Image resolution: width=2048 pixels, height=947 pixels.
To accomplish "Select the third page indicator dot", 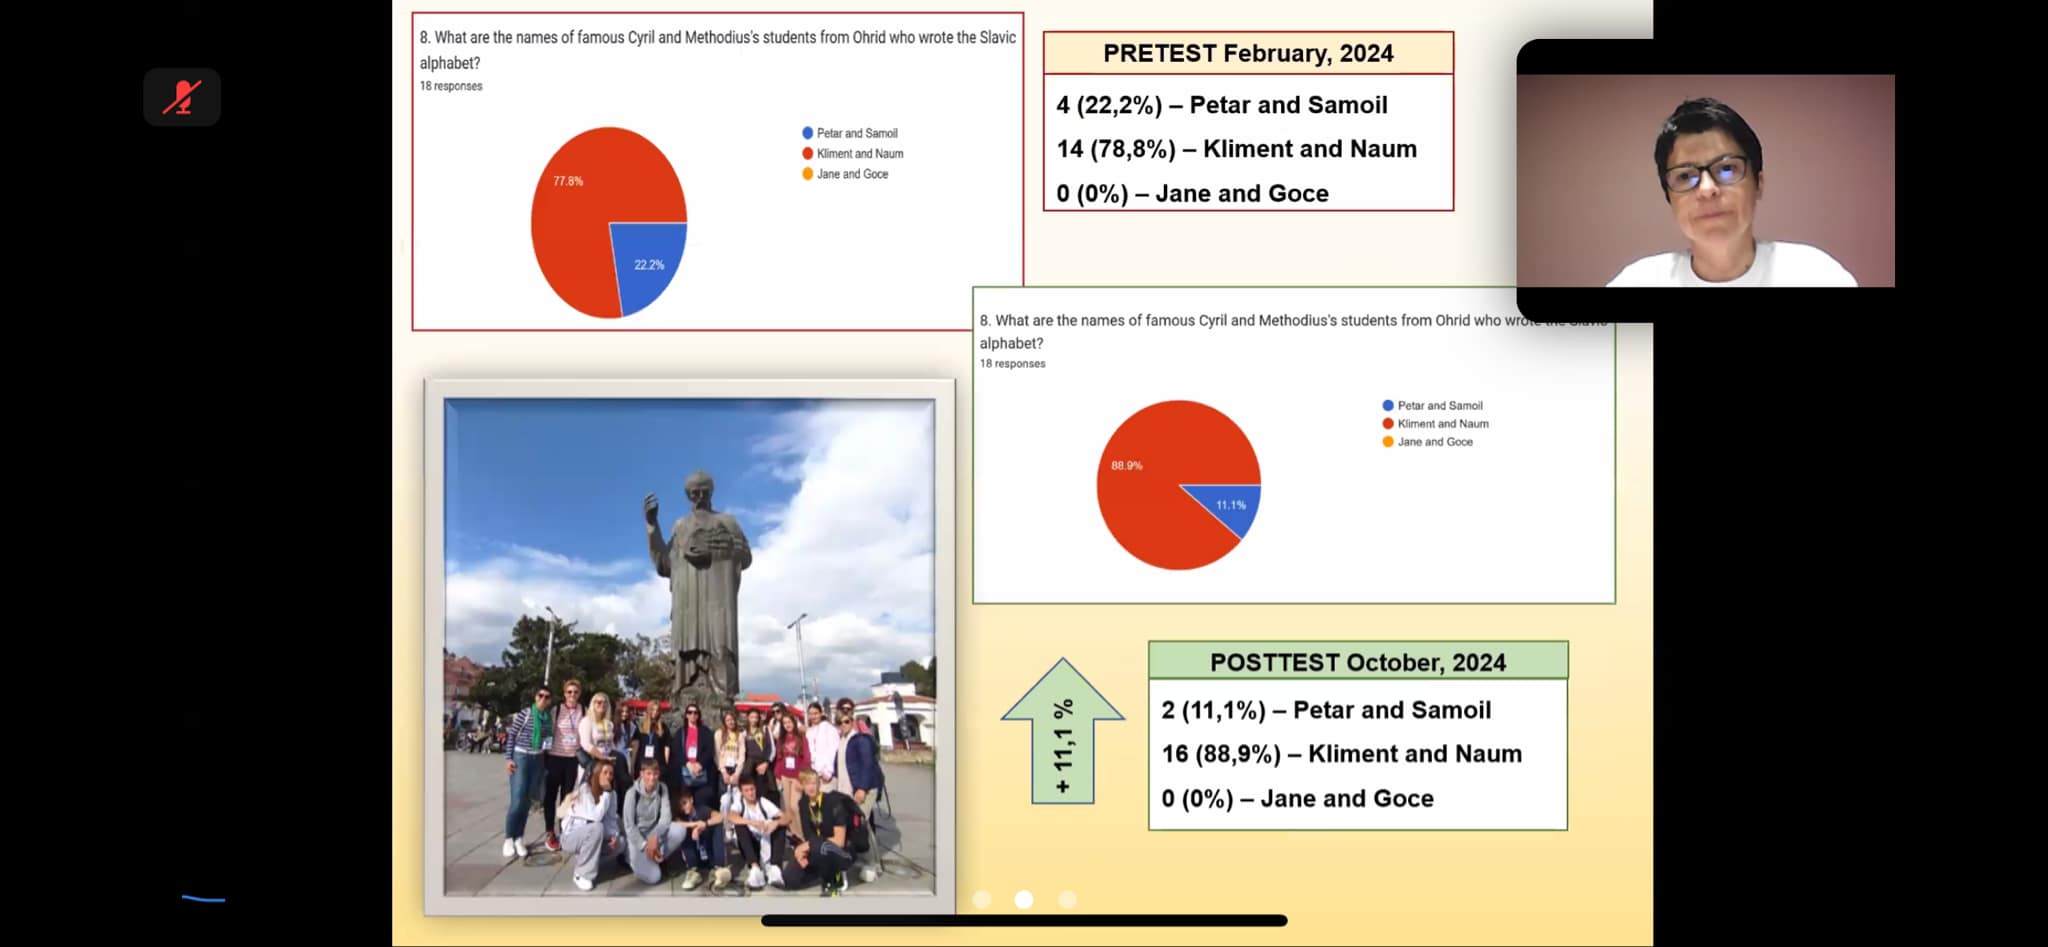I will [x=1067, y=899].
